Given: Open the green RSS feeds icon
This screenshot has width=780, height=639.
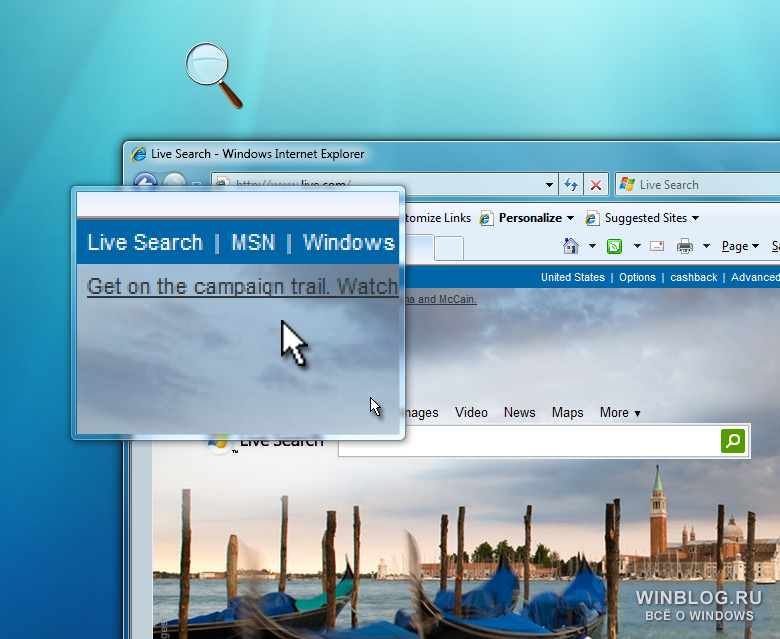Looking at the screenshot, I should coord(616,246).
